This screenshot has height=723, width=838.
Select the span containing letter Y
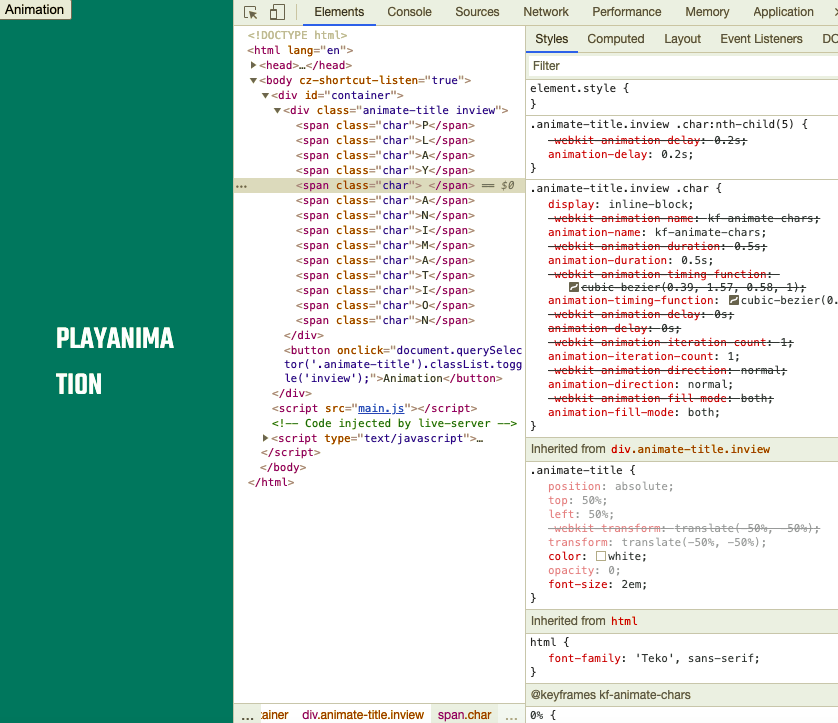(385, 170)
